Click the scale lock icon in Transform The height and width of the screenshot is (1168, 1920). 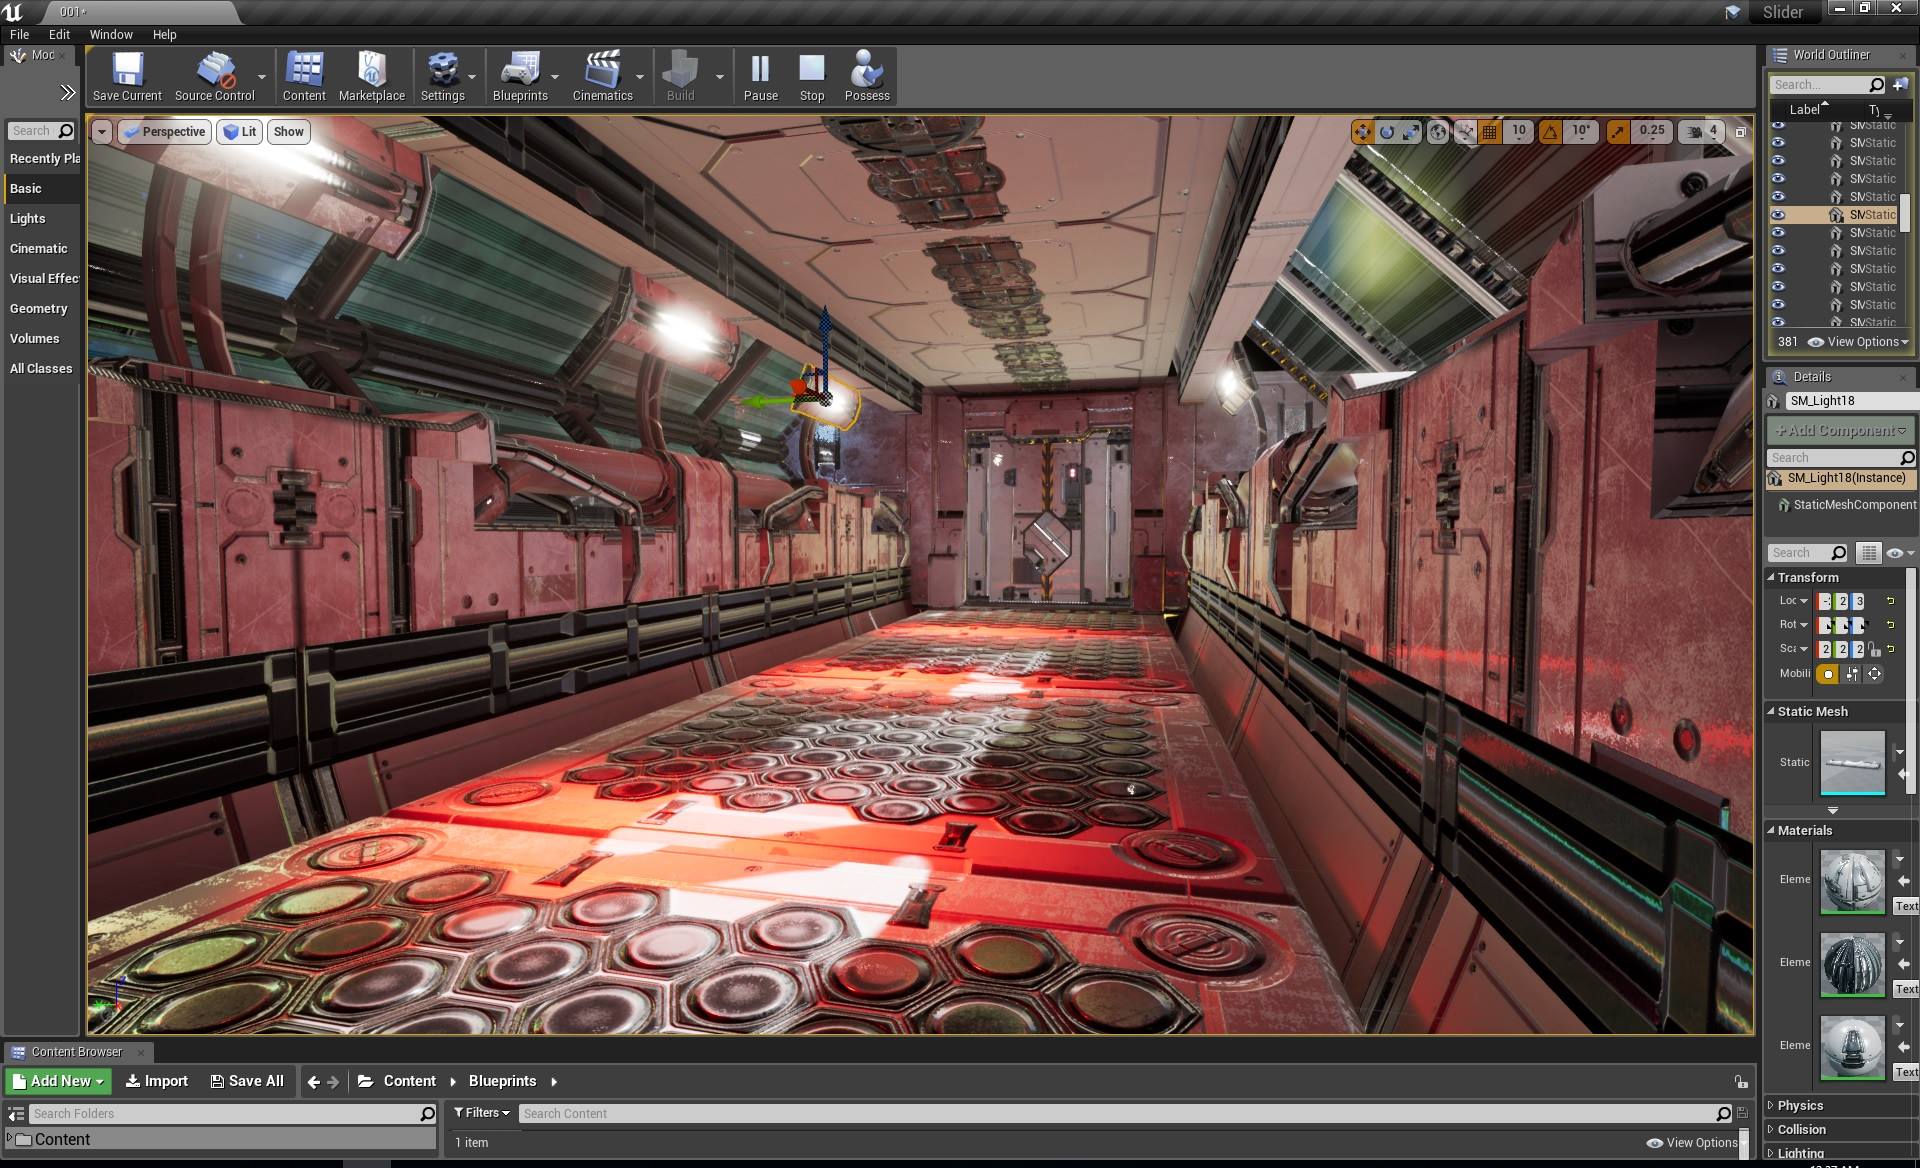point(1874,649)
